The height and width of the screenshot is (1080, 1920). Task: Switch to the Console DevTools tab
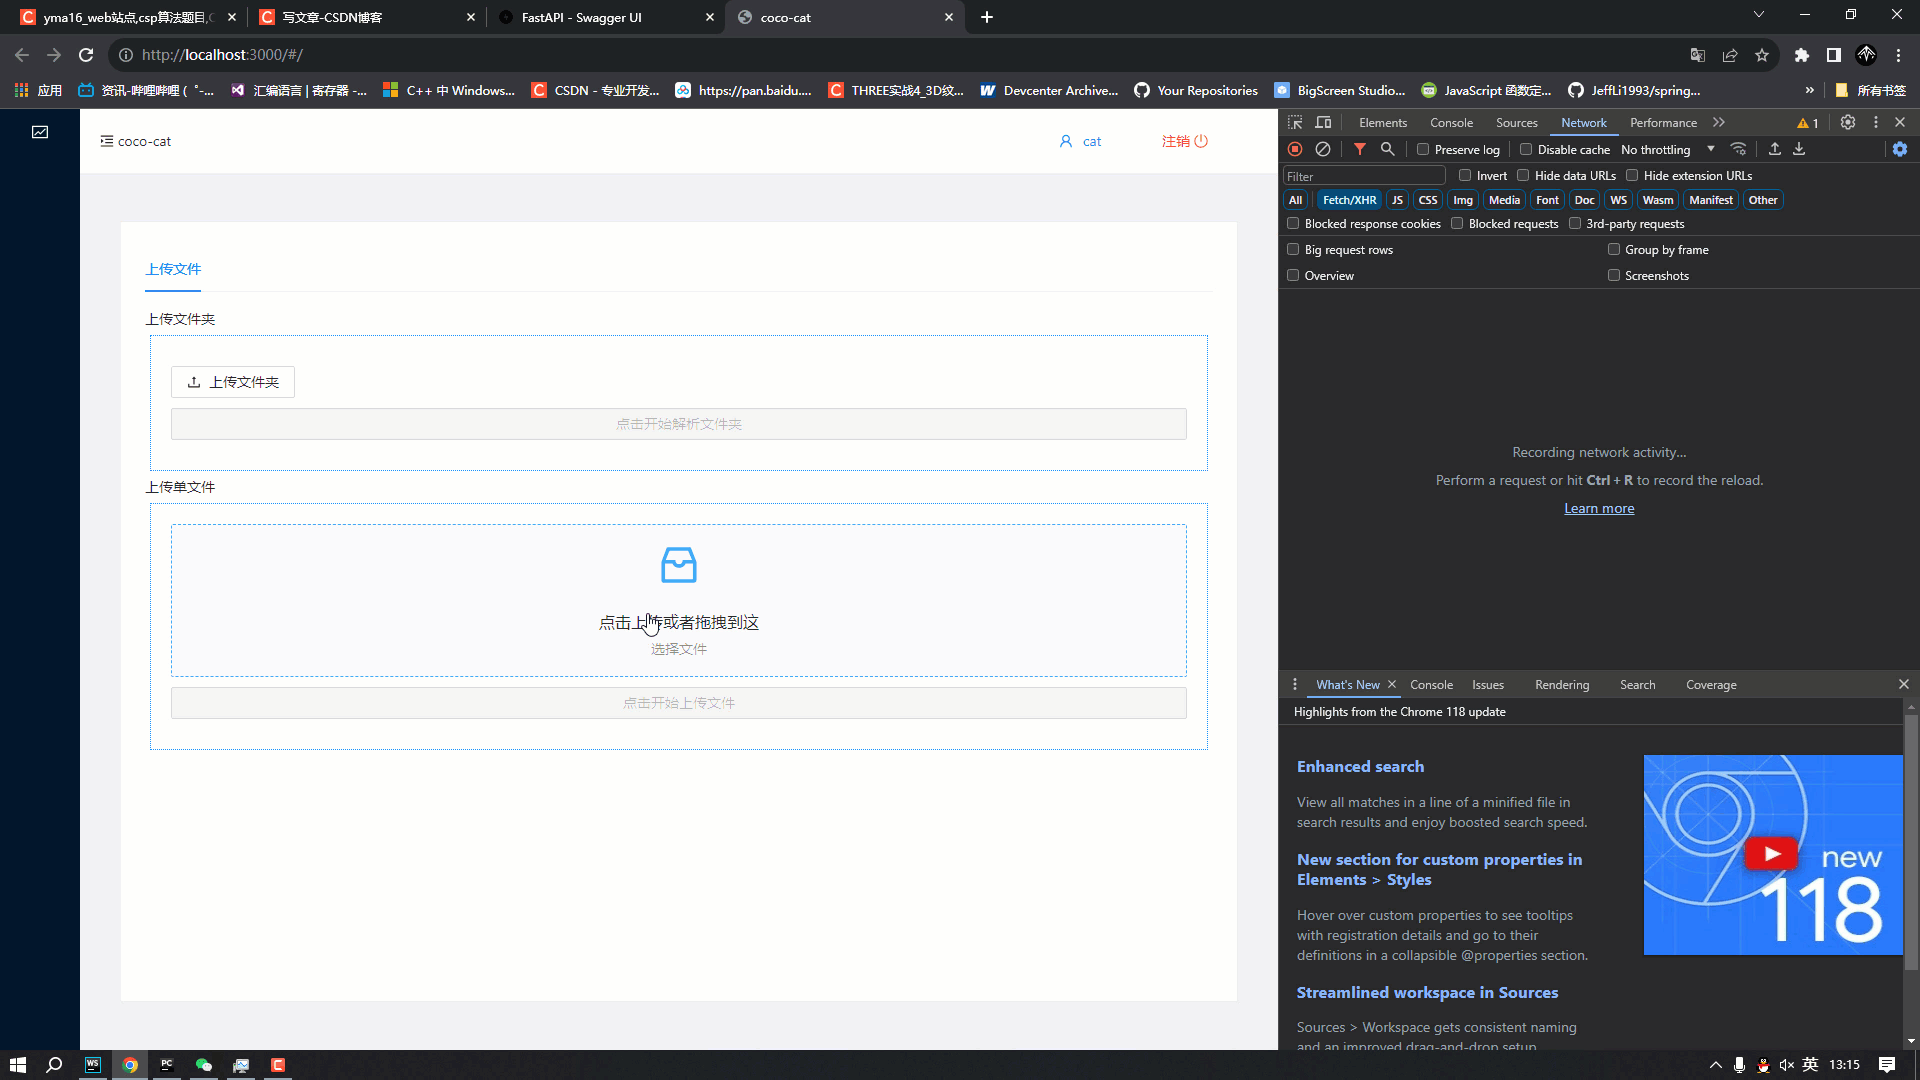(1451, 122)
